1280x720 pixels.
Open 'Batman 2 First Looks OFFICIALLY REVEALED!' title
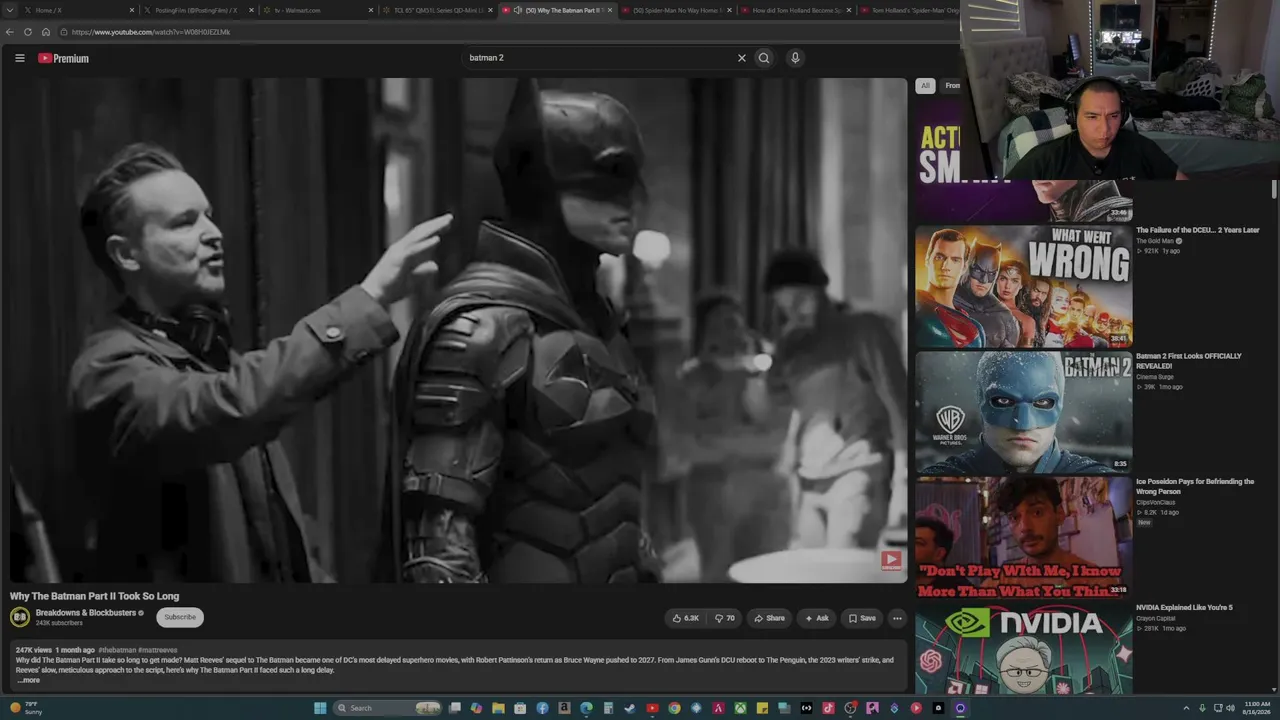(x=1189, y=361)
